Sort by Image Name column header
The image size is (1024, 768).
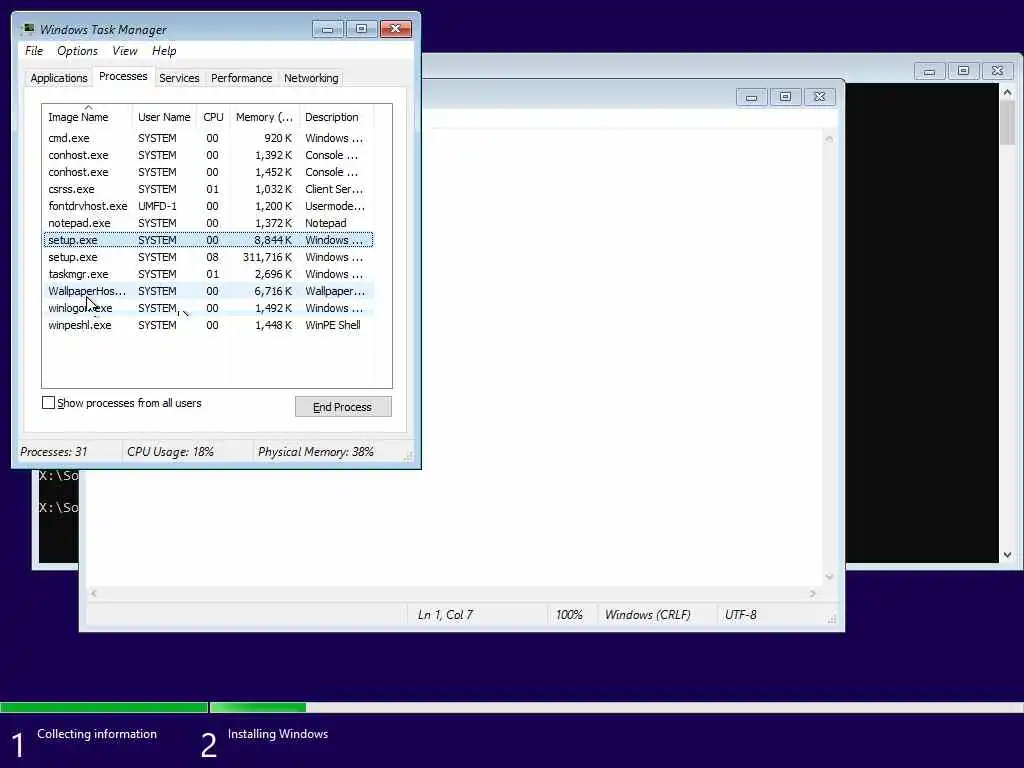pyautogui.click(x=87, y=117)
